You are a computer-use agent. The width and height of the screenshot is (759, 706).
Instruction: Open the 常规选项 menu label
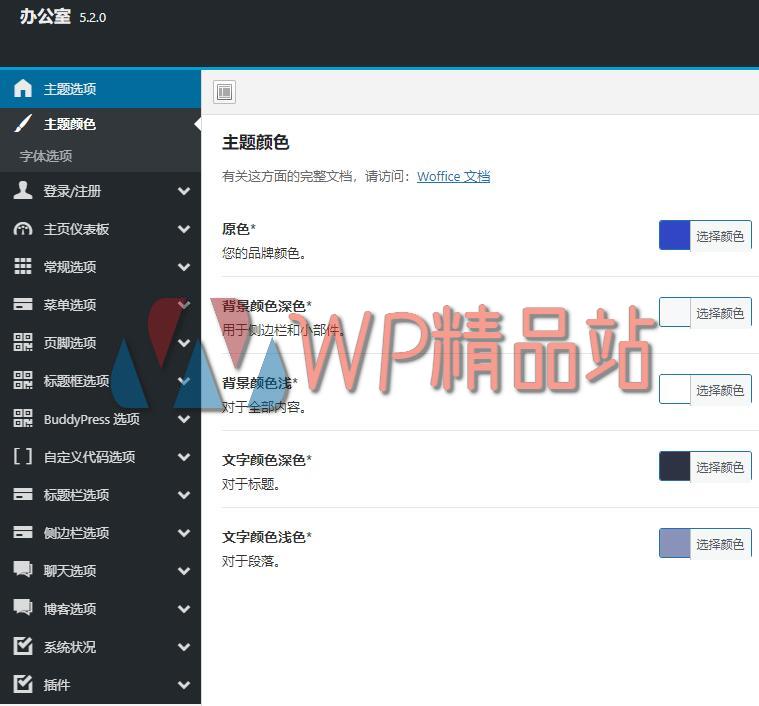(x=70, y=267)
